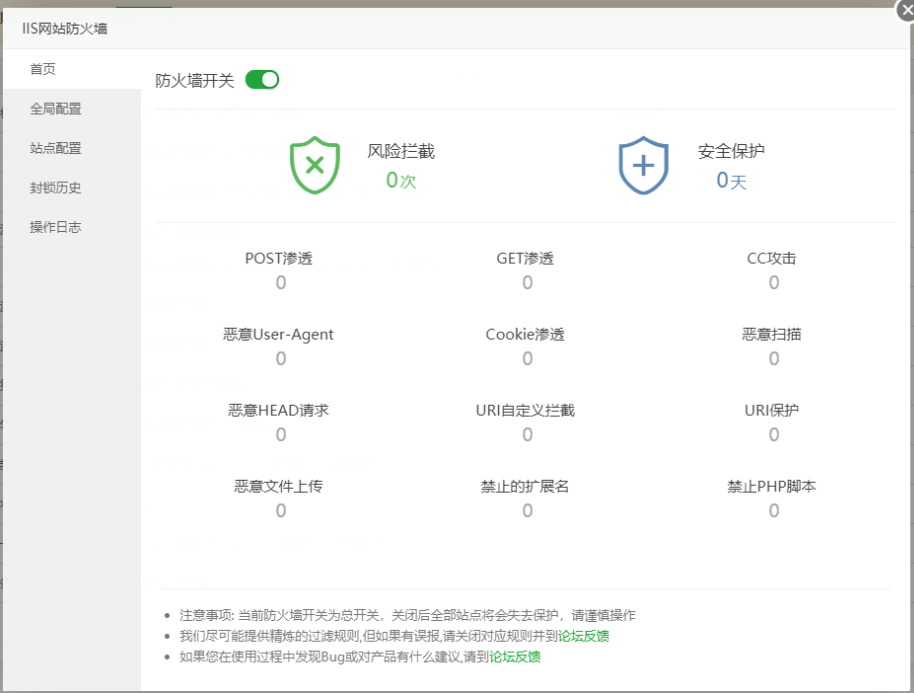This screenshot has width=914, height=693.
Task: Turn off the 防火墙开关 toggle
Action: (262, 80)
